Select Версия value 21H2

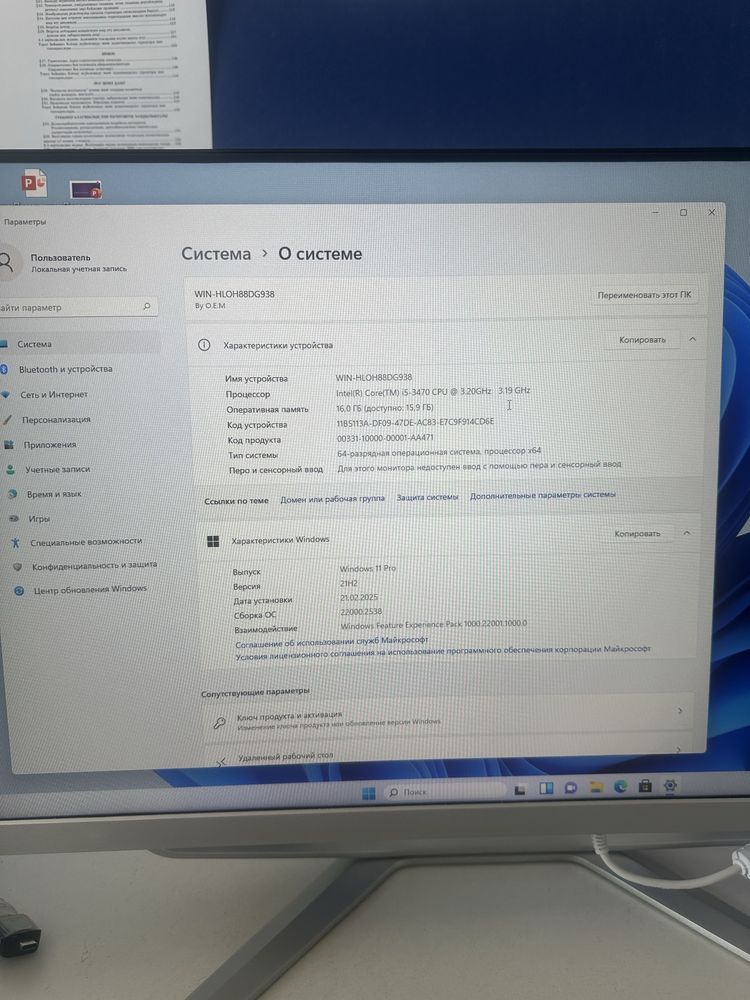tap(349, 583)
